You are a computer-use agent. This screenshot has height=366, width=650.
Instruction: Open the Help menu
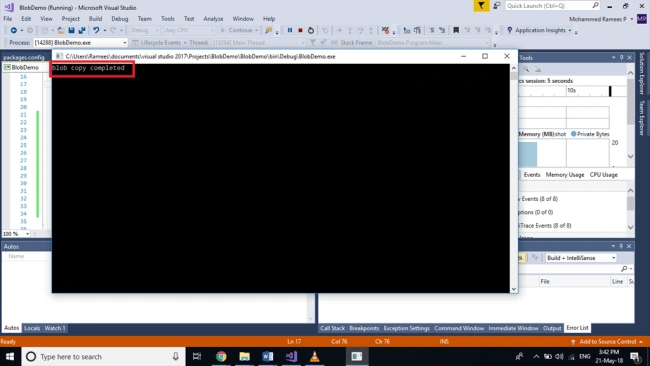[269, 19]
